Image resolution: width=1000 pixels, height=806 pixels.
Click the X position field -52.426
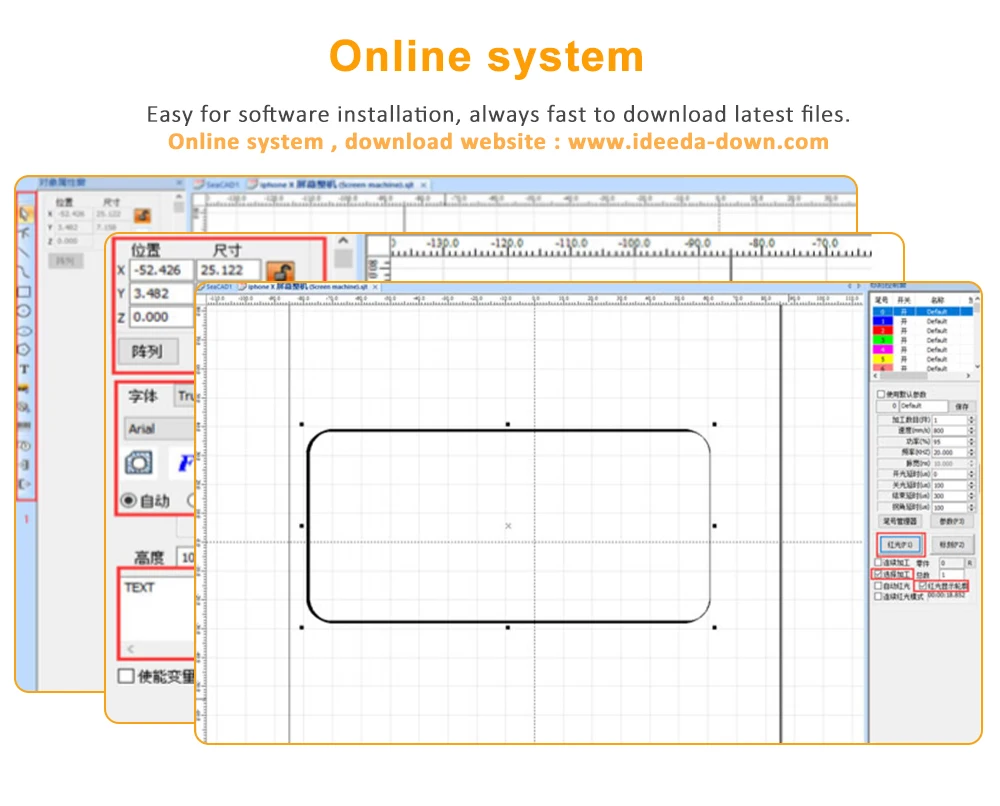[x=161, y=270]
